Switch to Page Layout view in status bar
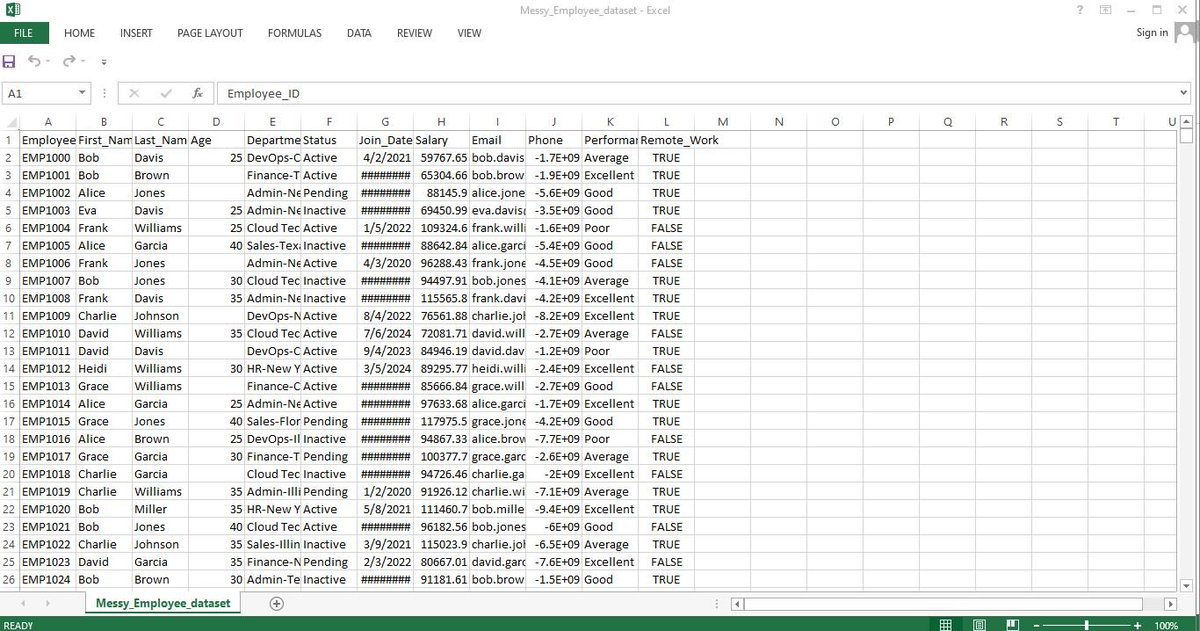 [x=980, y=624]
